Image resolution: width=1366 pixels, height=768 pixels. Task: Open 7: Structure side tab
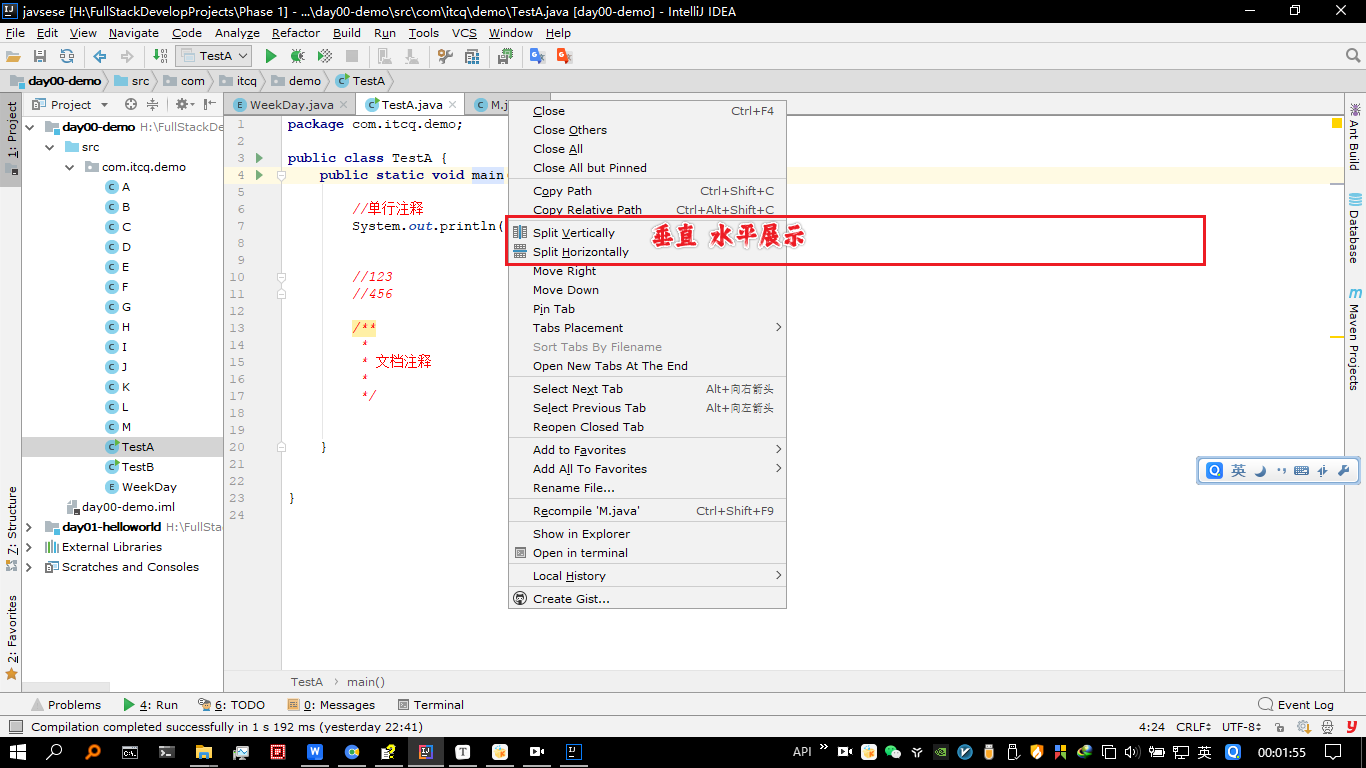click(12, 528)
